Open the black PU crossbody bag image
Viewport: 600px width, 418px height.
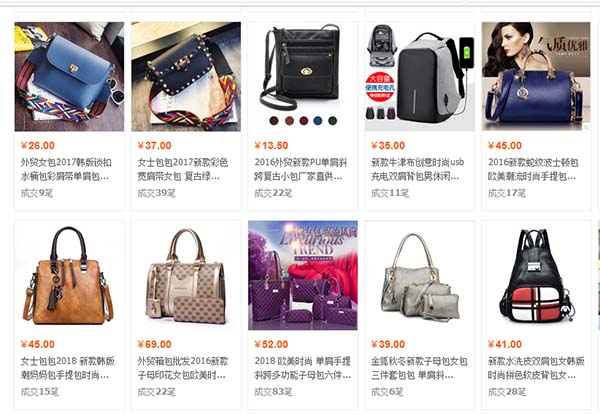point(303,77)
